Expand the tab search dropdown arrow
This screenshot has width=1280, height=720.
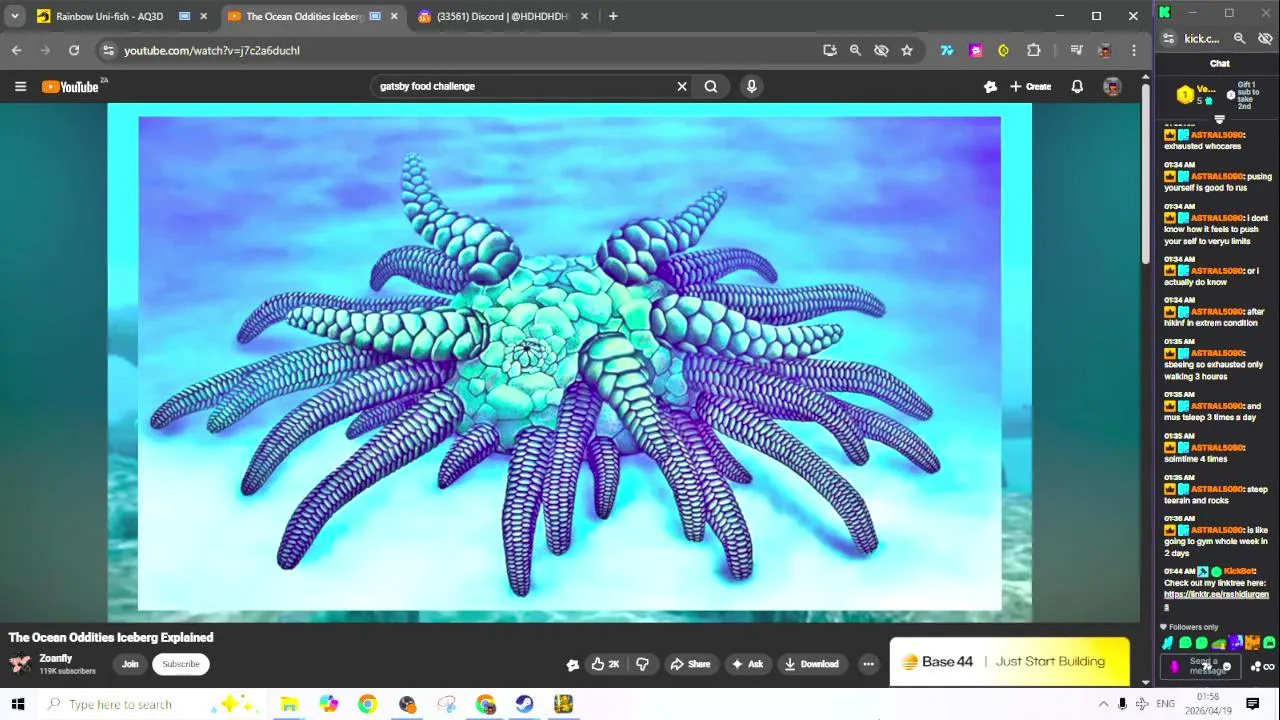point(14,16)
